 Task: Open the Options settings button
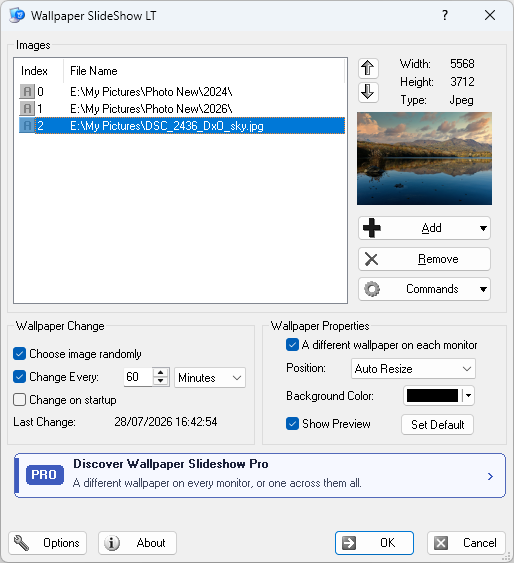pos(47,543)
